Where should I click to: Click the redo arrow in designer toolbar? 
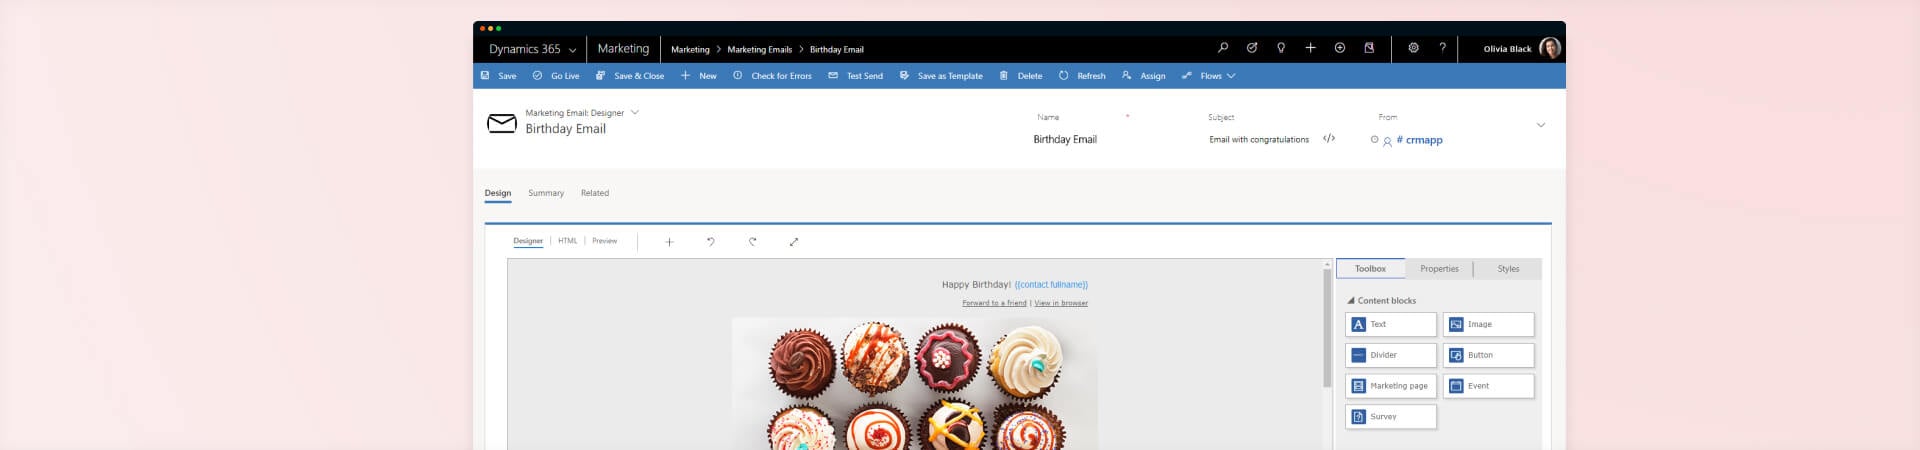[753, 242]
